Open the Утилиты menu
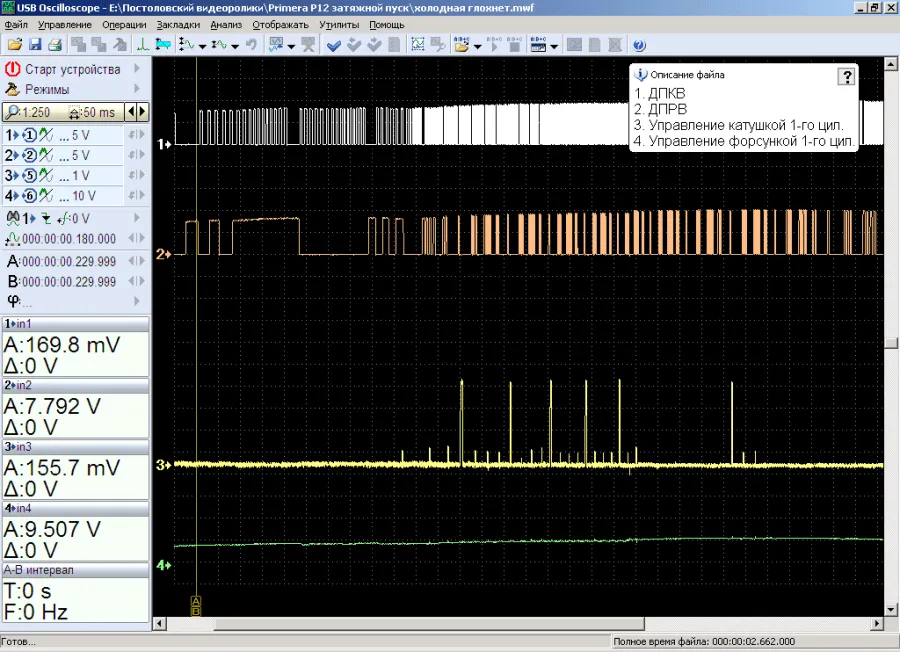Image resolution: width=900 pixels, height=652 pixels. click(339, 25)
